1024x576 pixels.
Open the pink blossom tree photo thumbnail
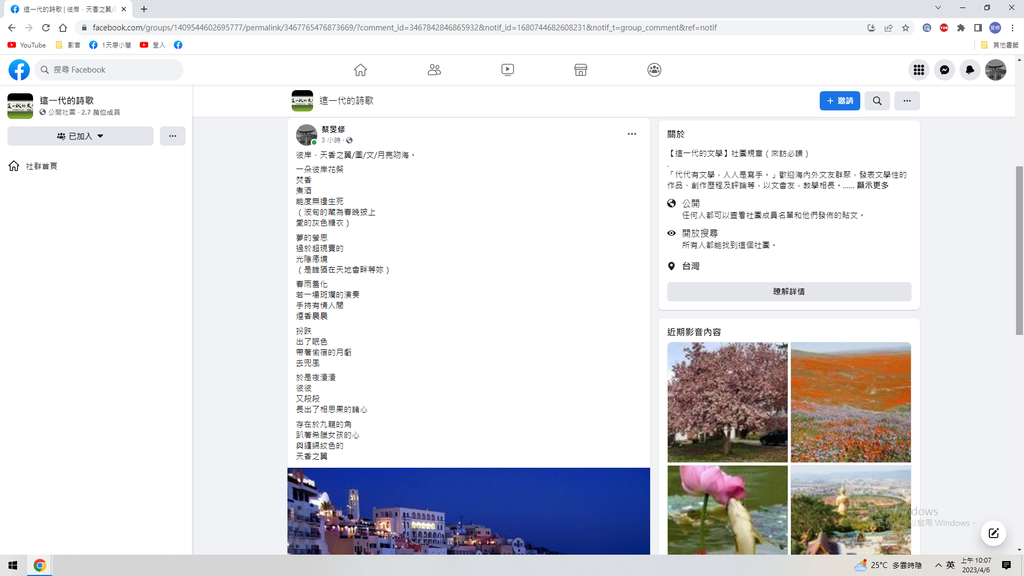[728, 402]
